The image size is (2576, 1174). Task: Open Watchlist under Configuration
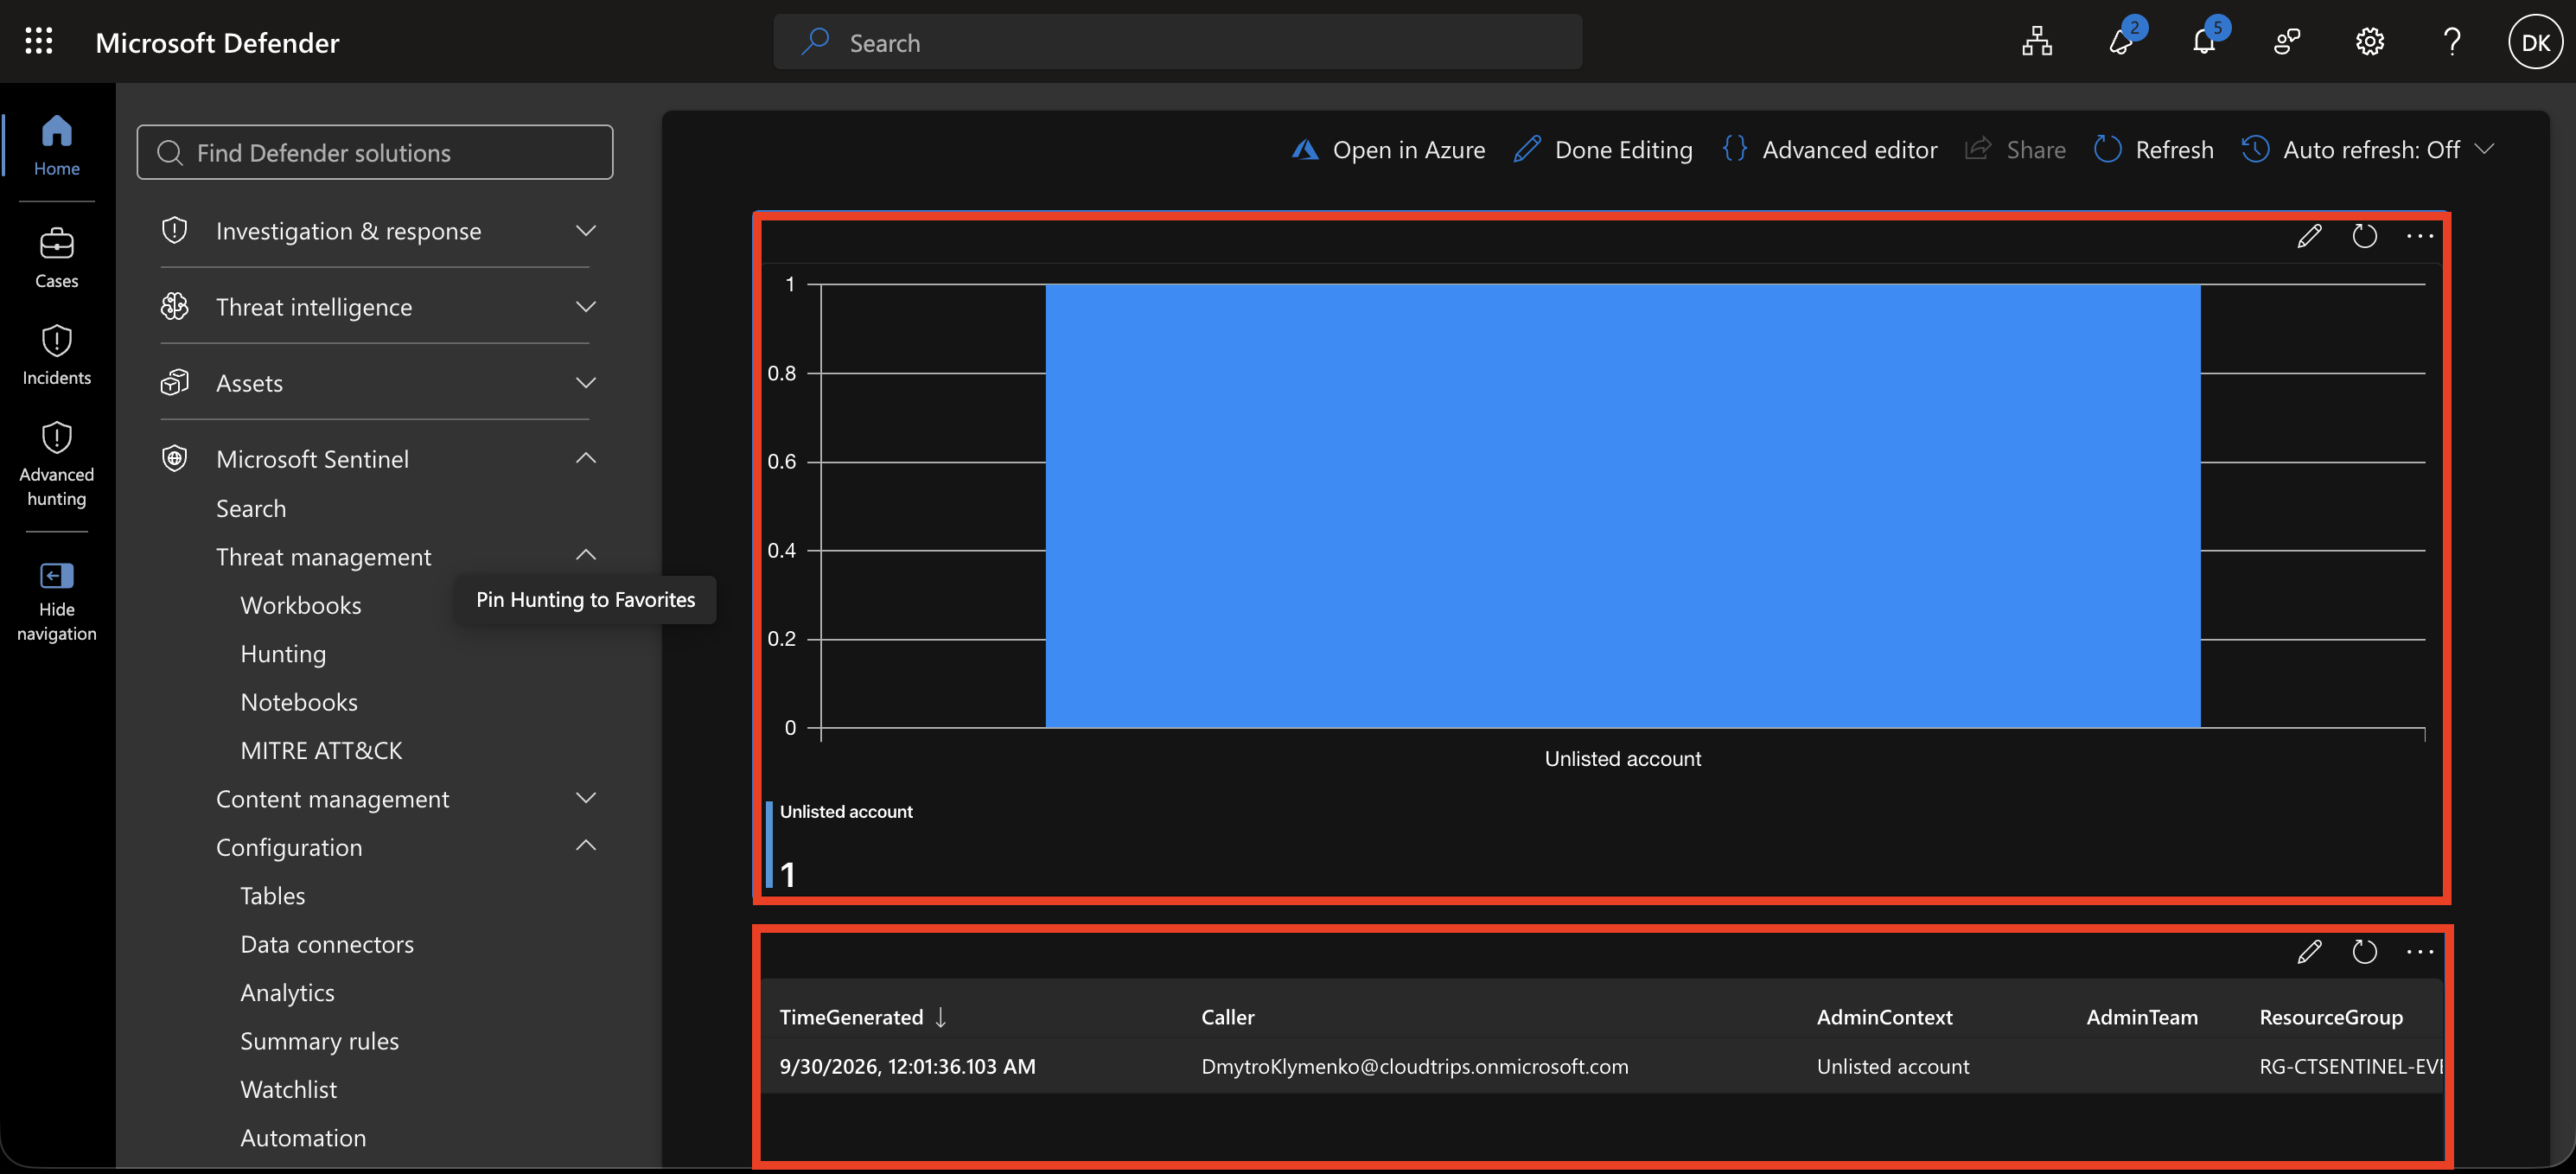(x=289, y=1089)
